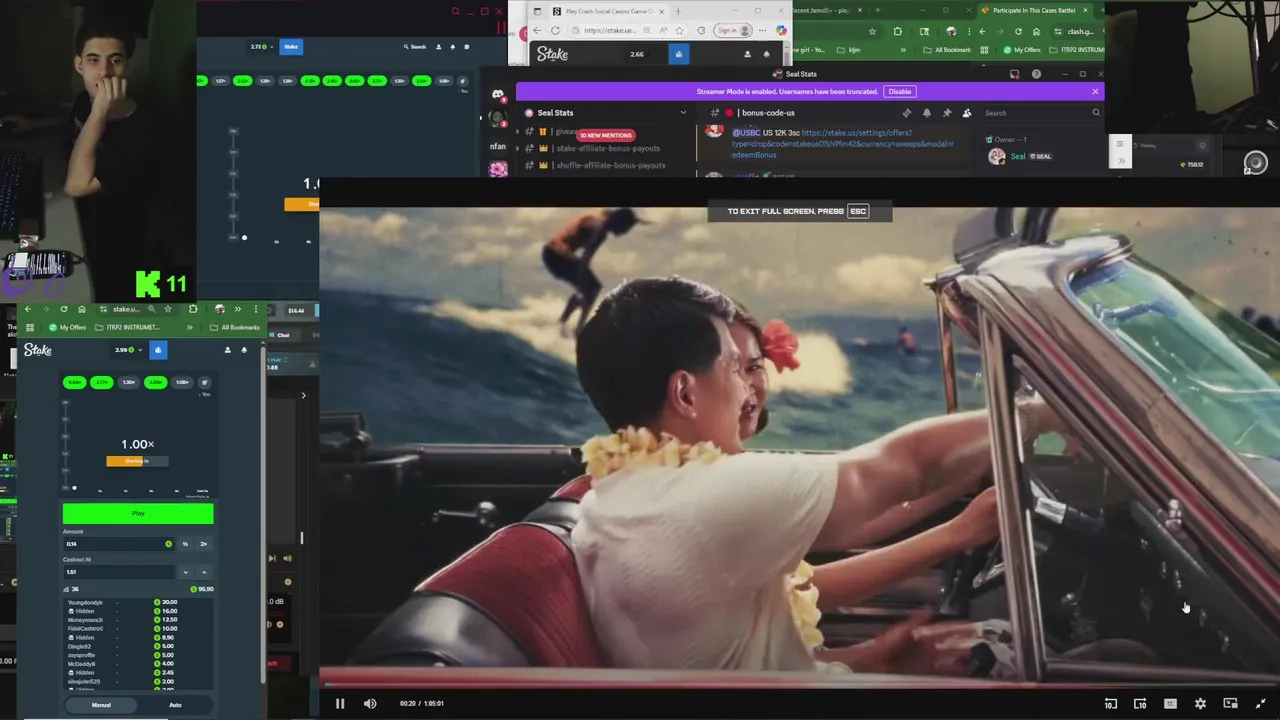The width and height of the screenshot is (1280, 720).
Task: Open a new tab in Edge window
Action: coord(677,11)
